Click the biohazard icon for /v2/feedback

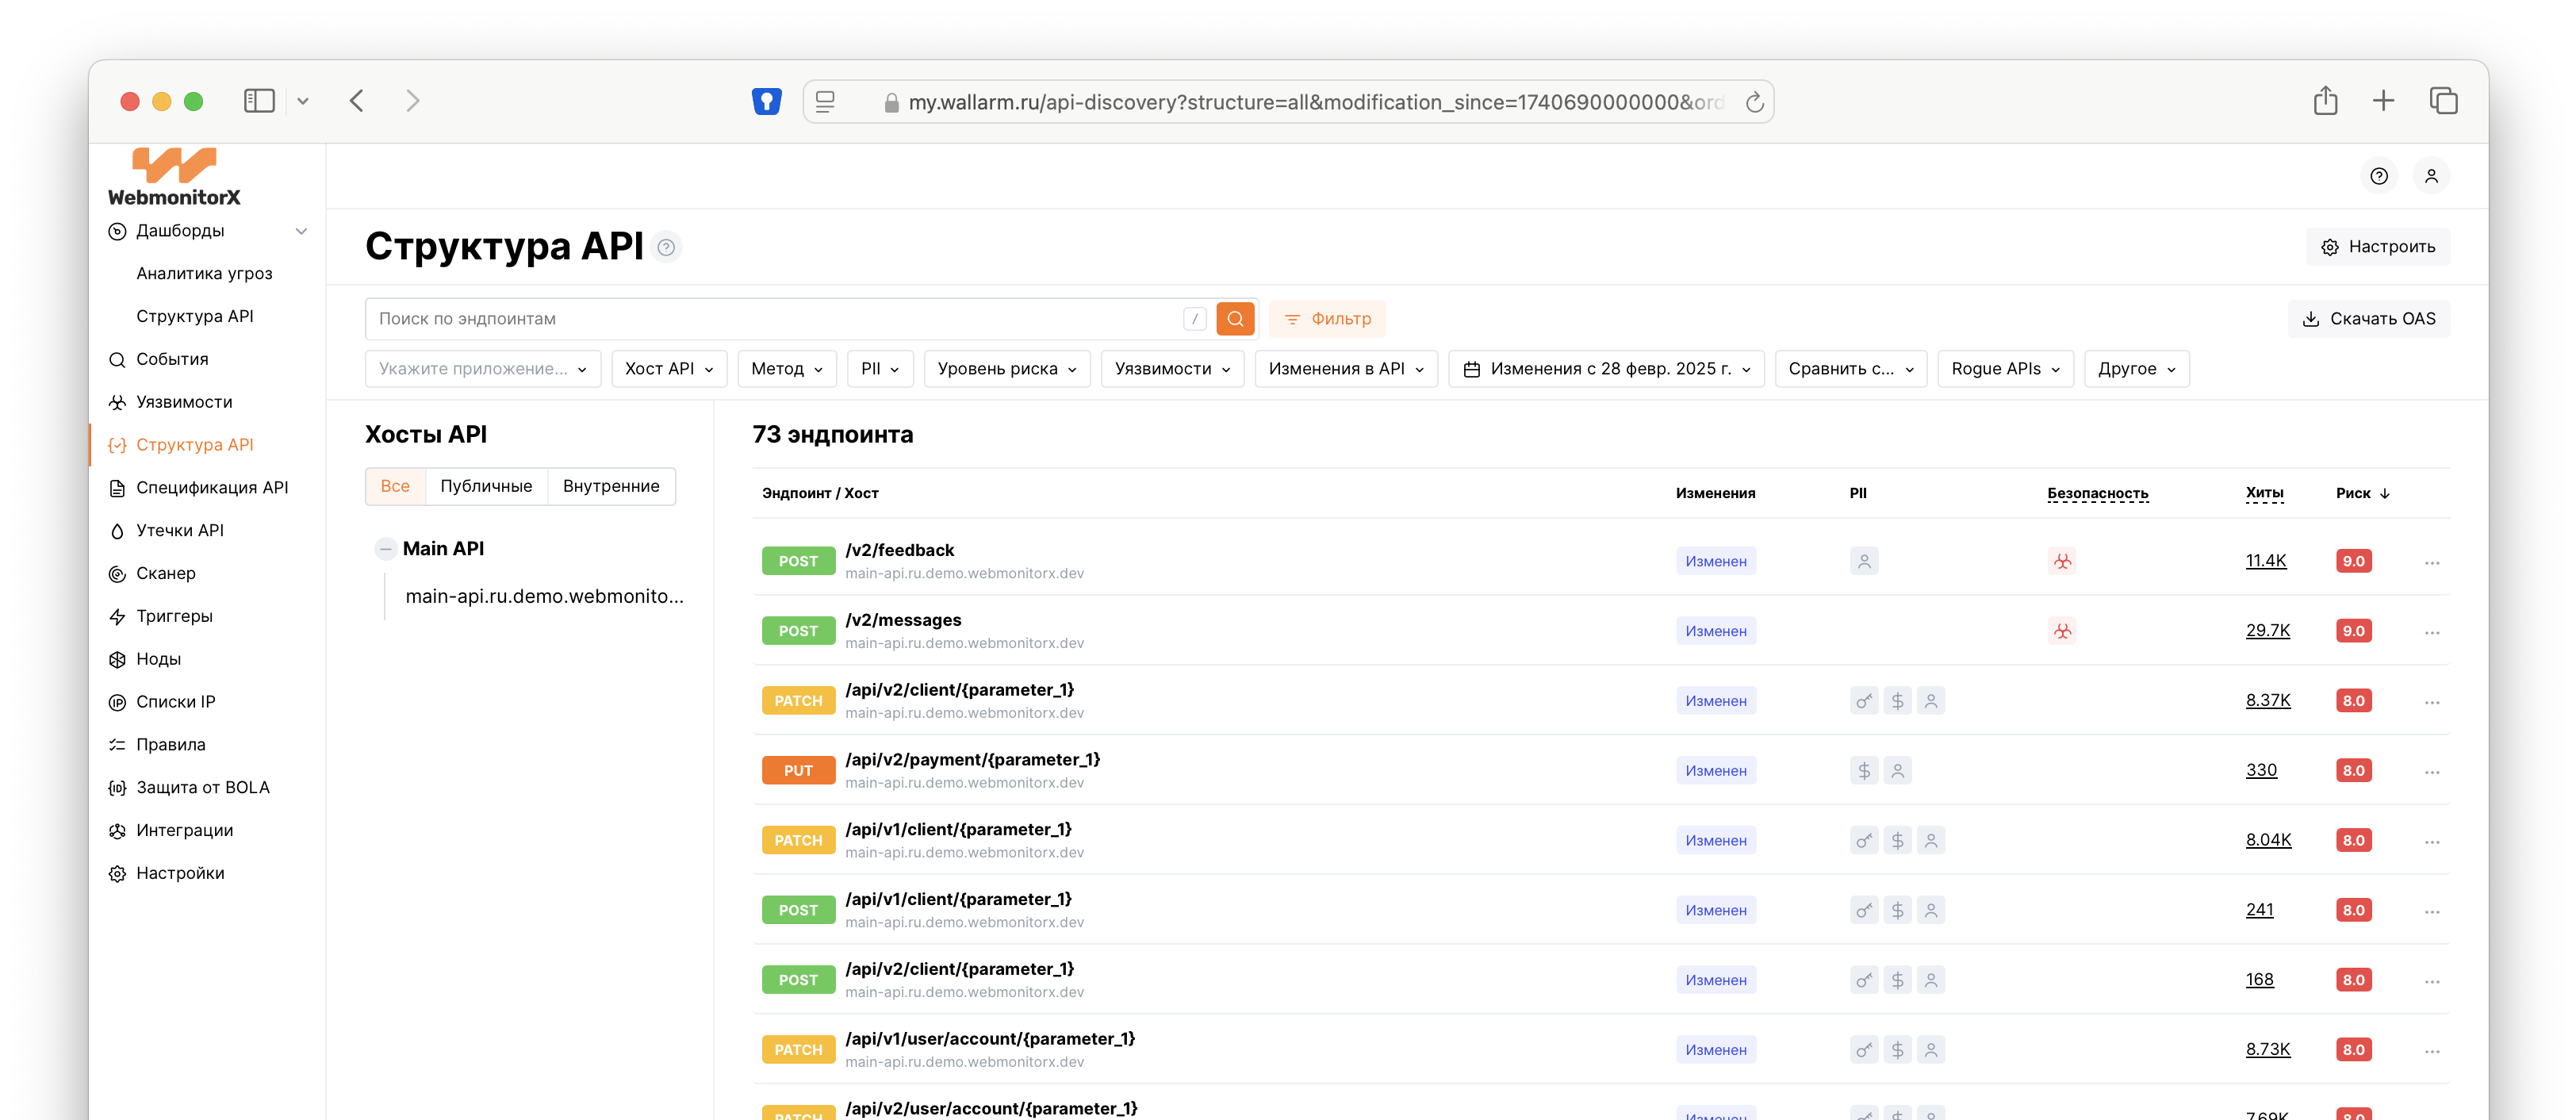(2062, 561)
